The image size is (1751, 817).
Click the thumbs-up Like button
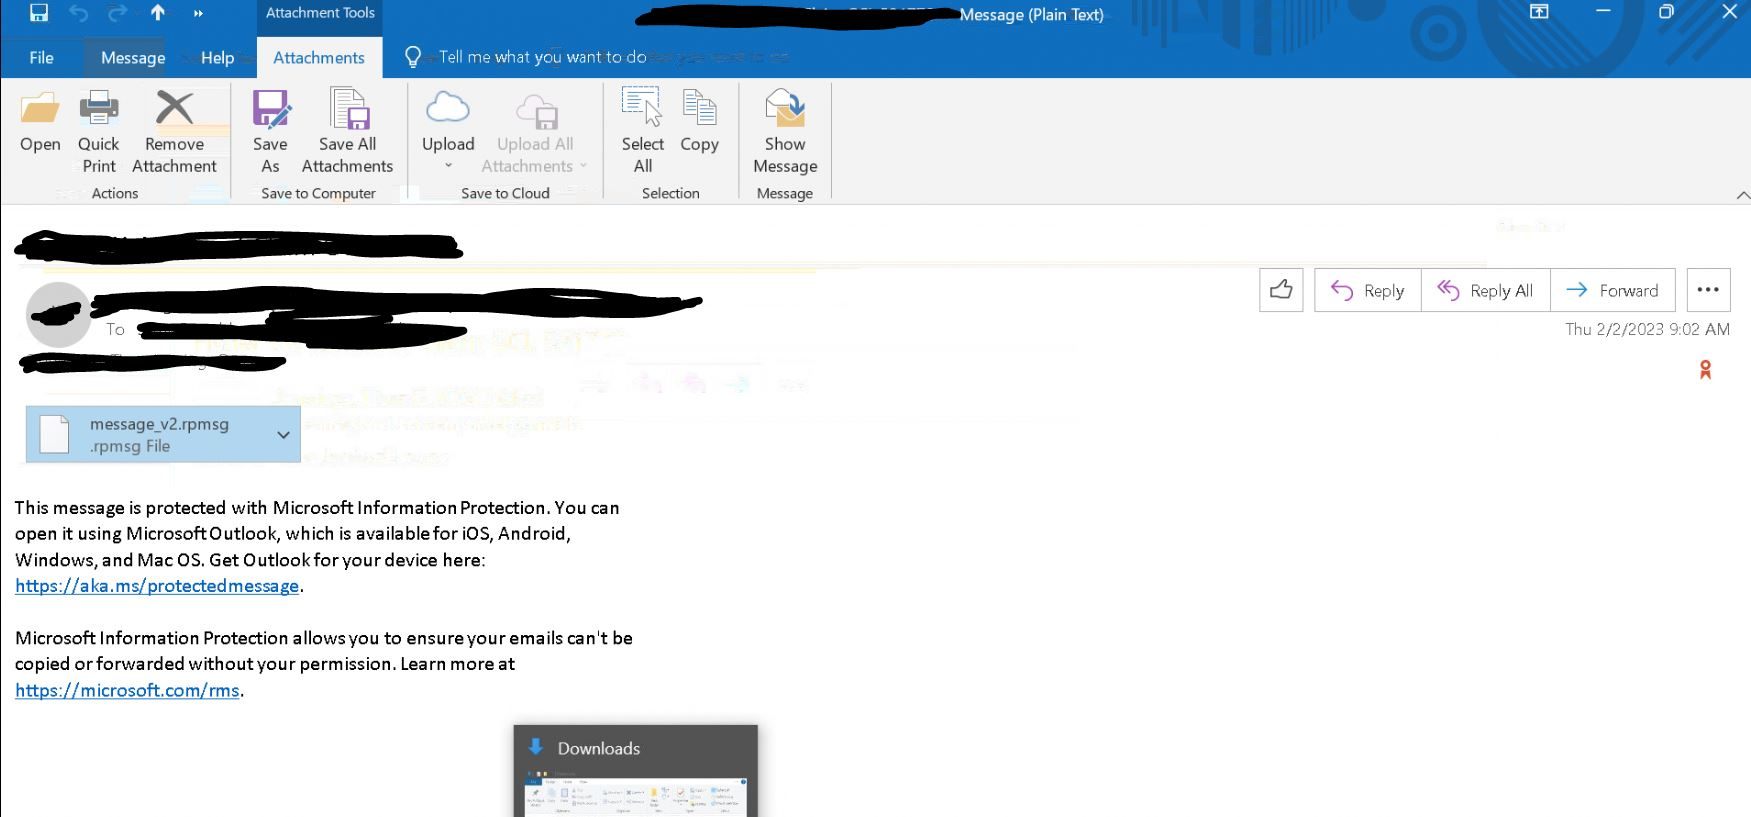(1281, 290)
